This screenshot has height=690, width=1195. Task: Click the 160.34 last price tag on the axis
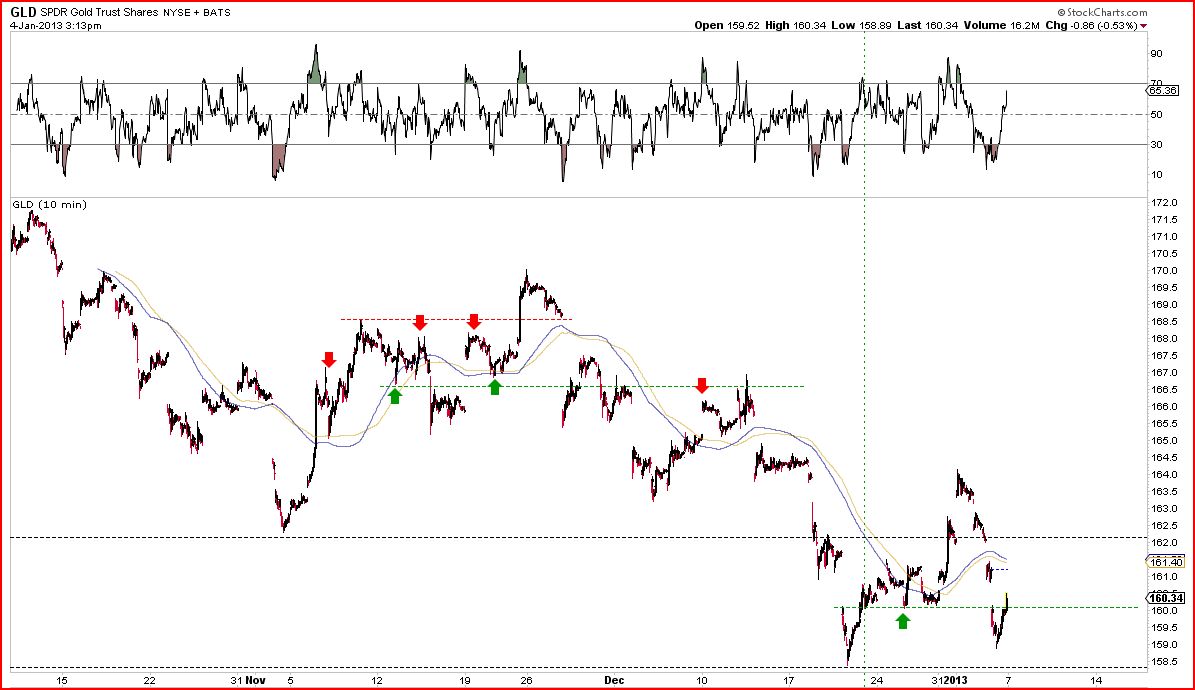(1165, 599)
